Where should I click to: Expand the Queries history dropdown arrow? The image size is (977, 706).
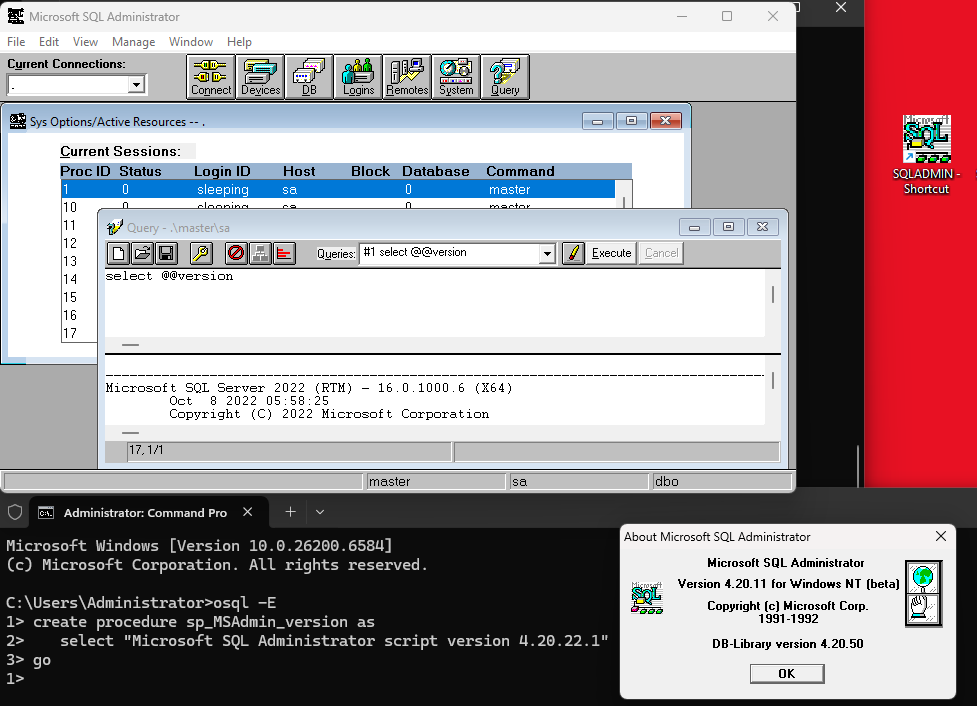pyautogui.click(x=547, y=254)
